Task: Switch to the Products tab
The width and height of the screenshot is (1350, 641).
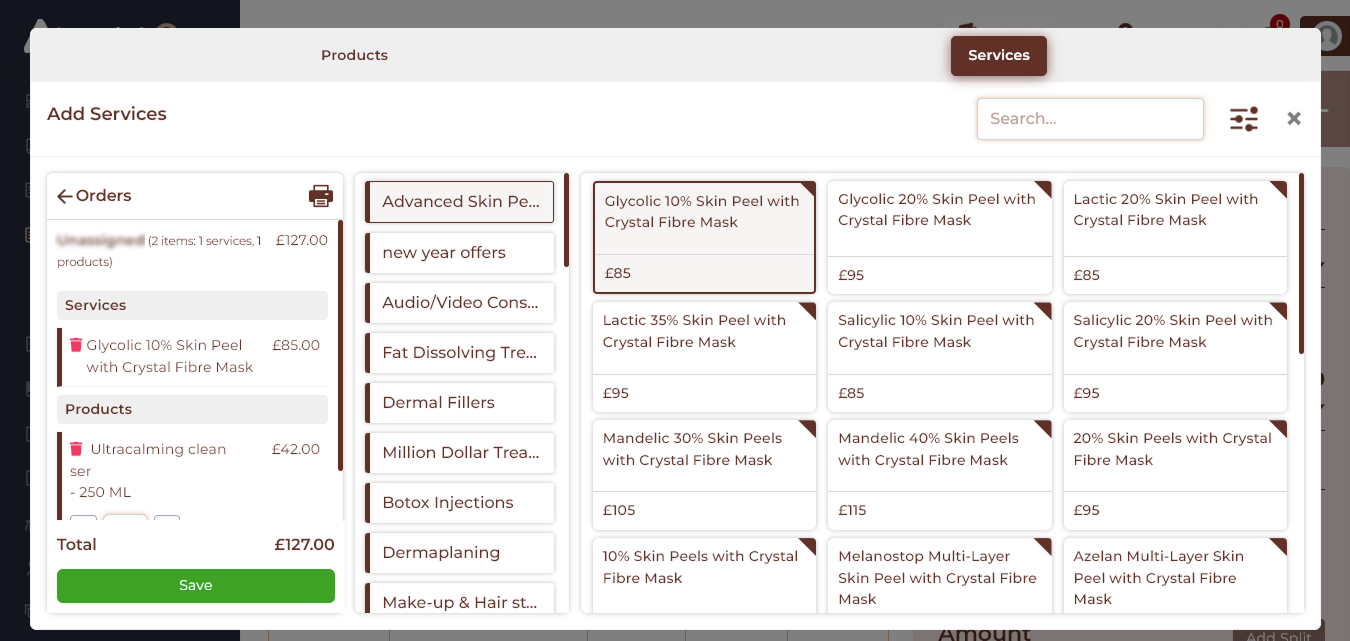Action: 354,56
